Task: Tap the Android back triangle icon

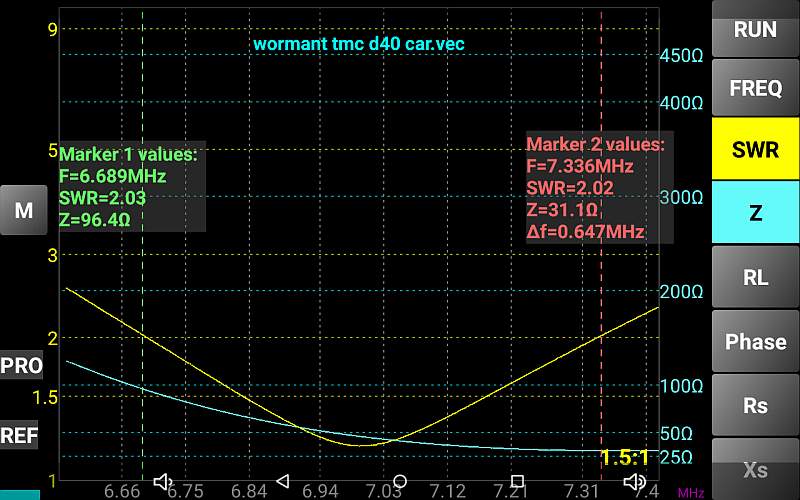Action: [x=282, y=481]
